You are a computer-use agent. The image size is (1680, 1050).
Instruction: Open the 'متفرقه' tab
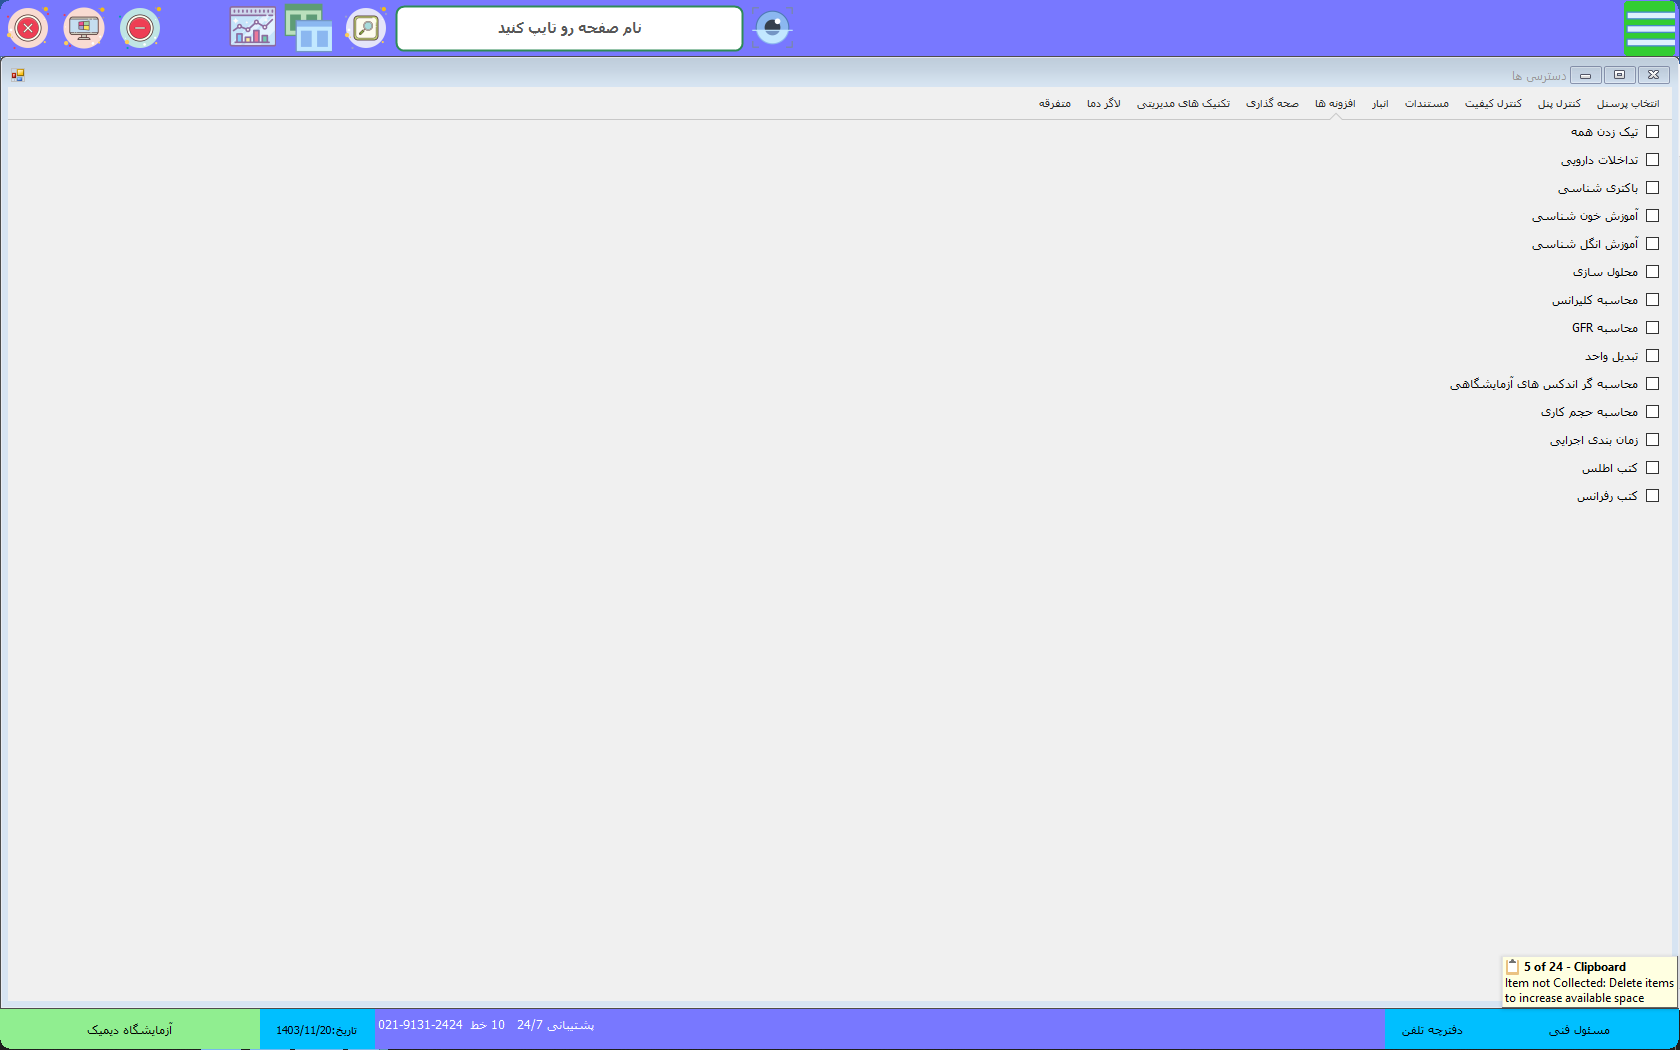point(1055,104)
